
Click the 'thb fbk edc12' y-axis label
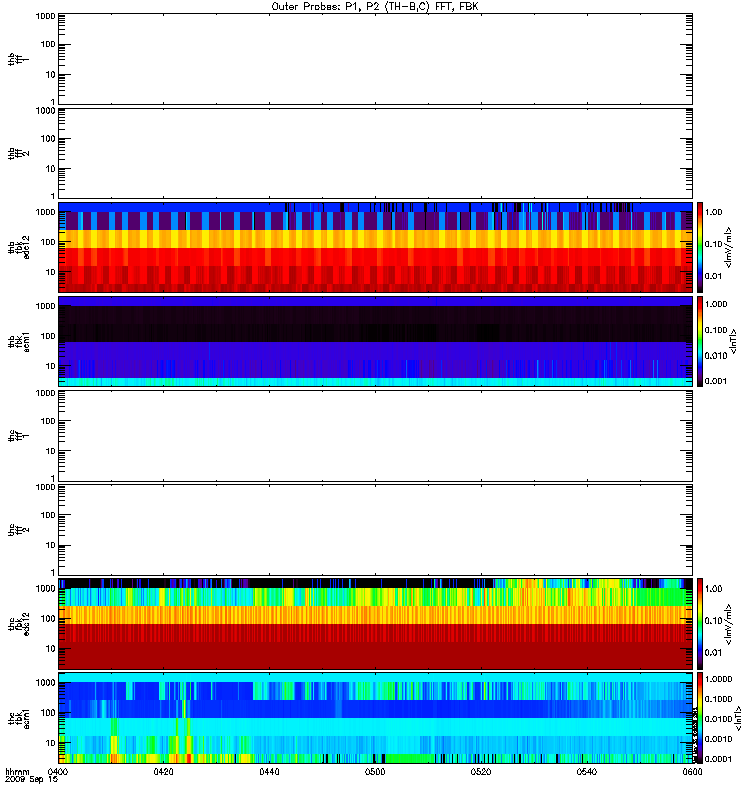click(19, 247)
